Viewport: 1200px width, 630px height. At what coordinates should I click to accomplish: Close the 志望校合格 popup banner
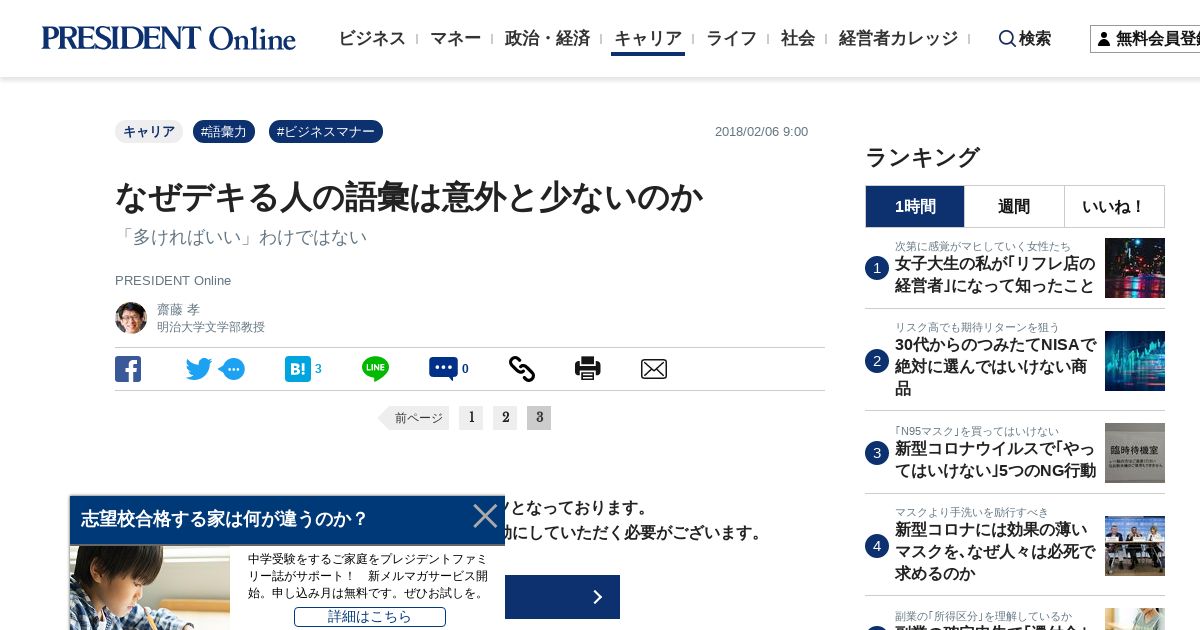(485, 516)
